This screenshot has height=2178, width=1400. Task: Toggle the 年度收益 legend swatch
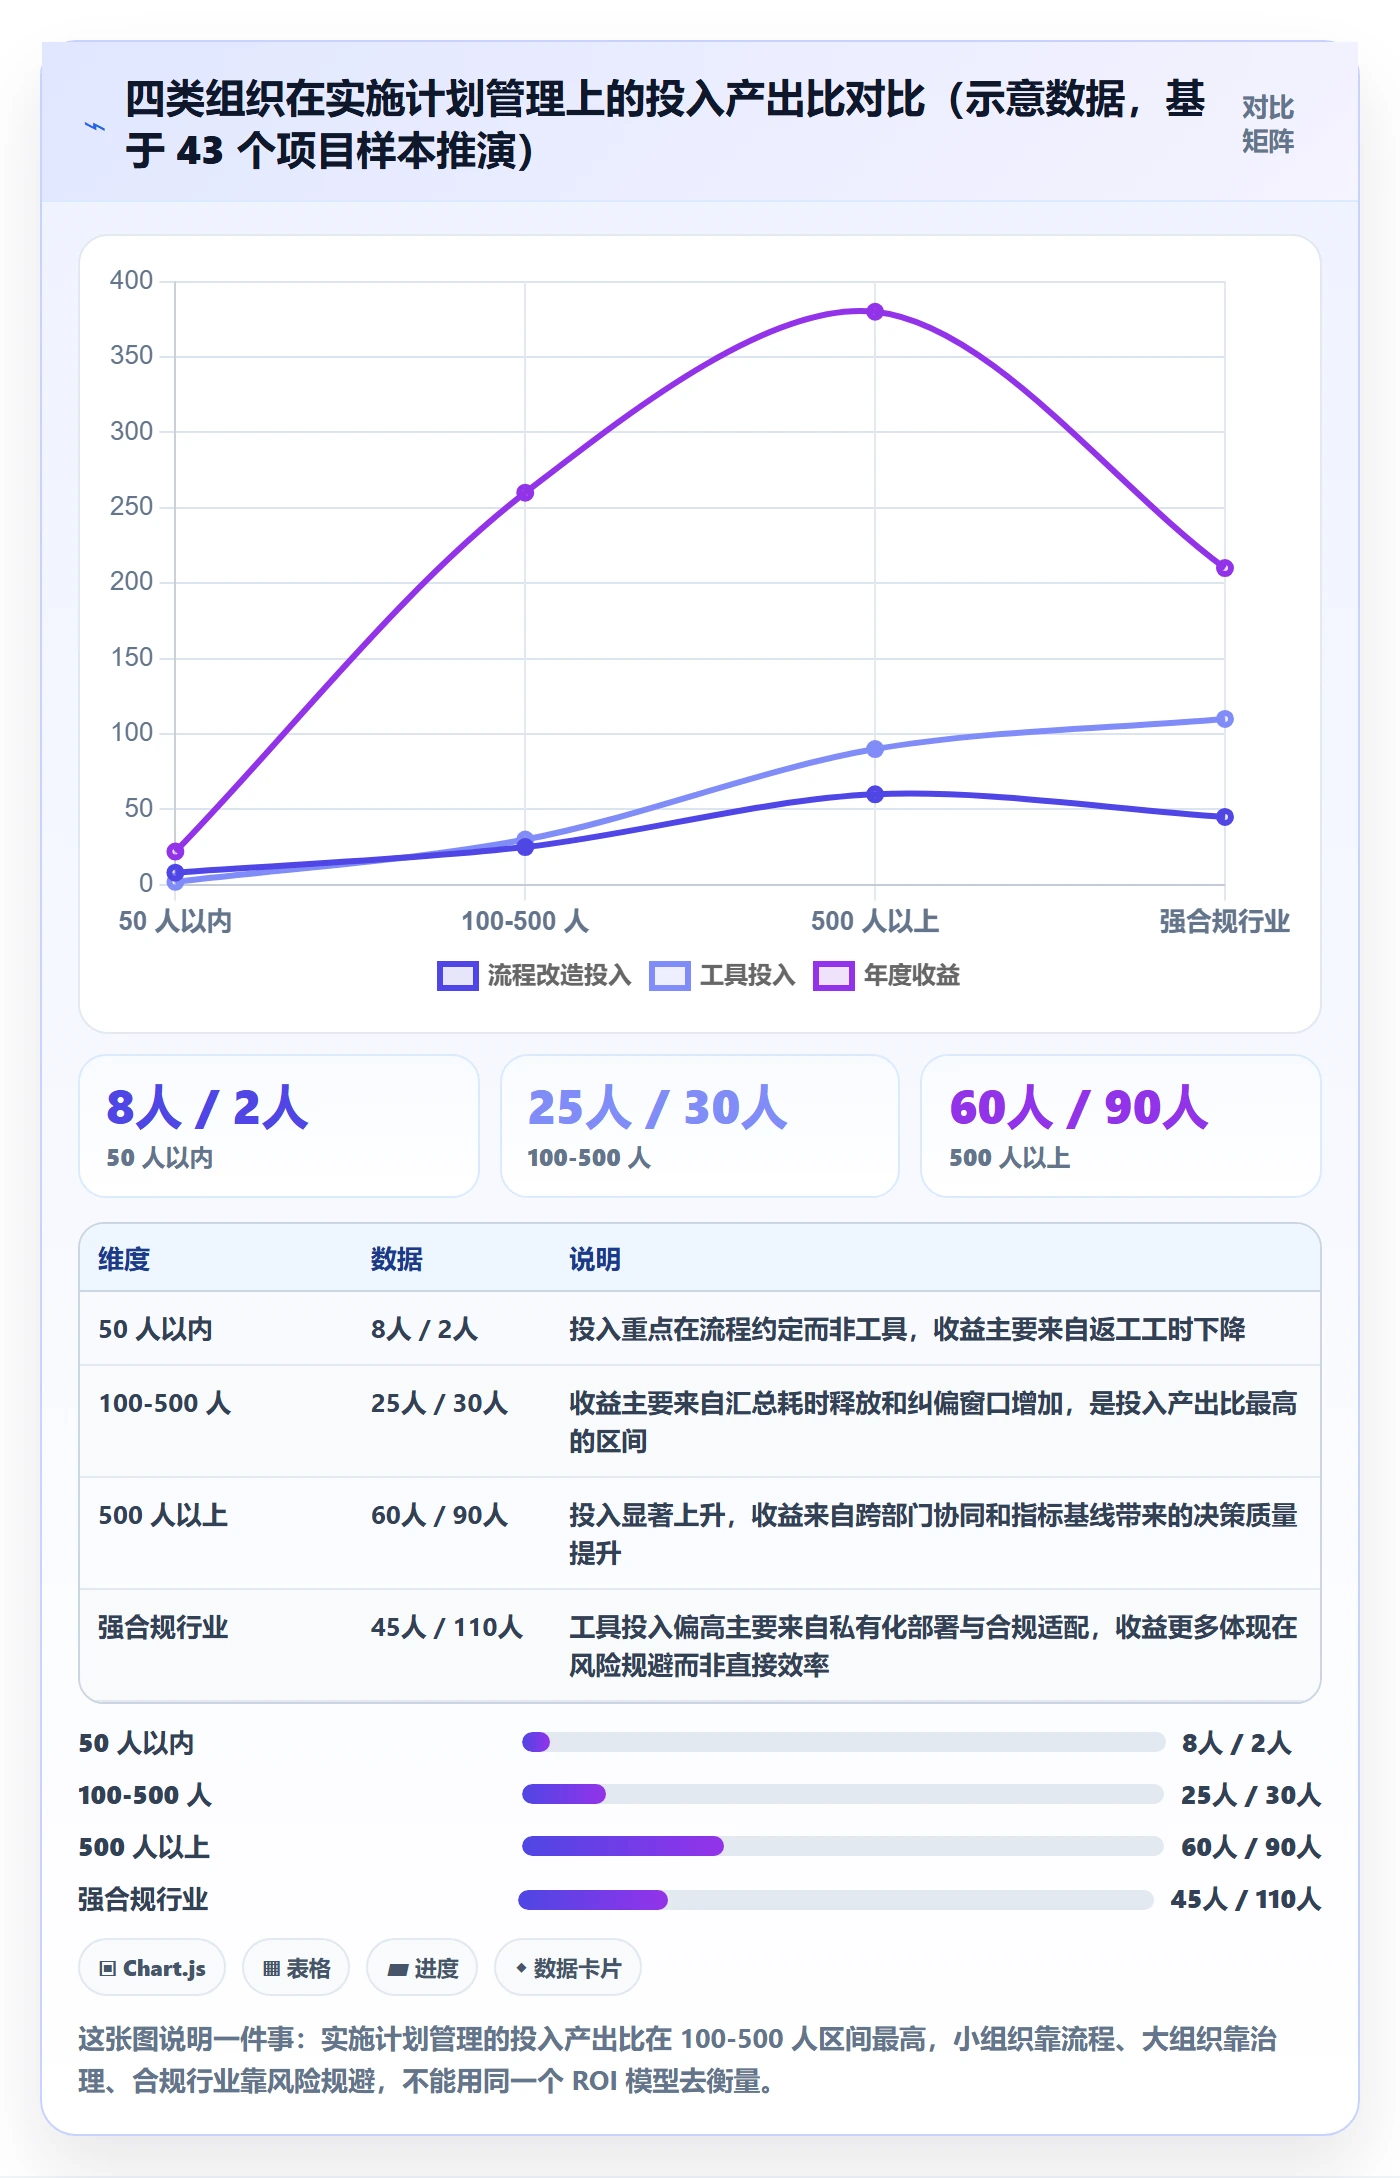click(x=834, y=975)
